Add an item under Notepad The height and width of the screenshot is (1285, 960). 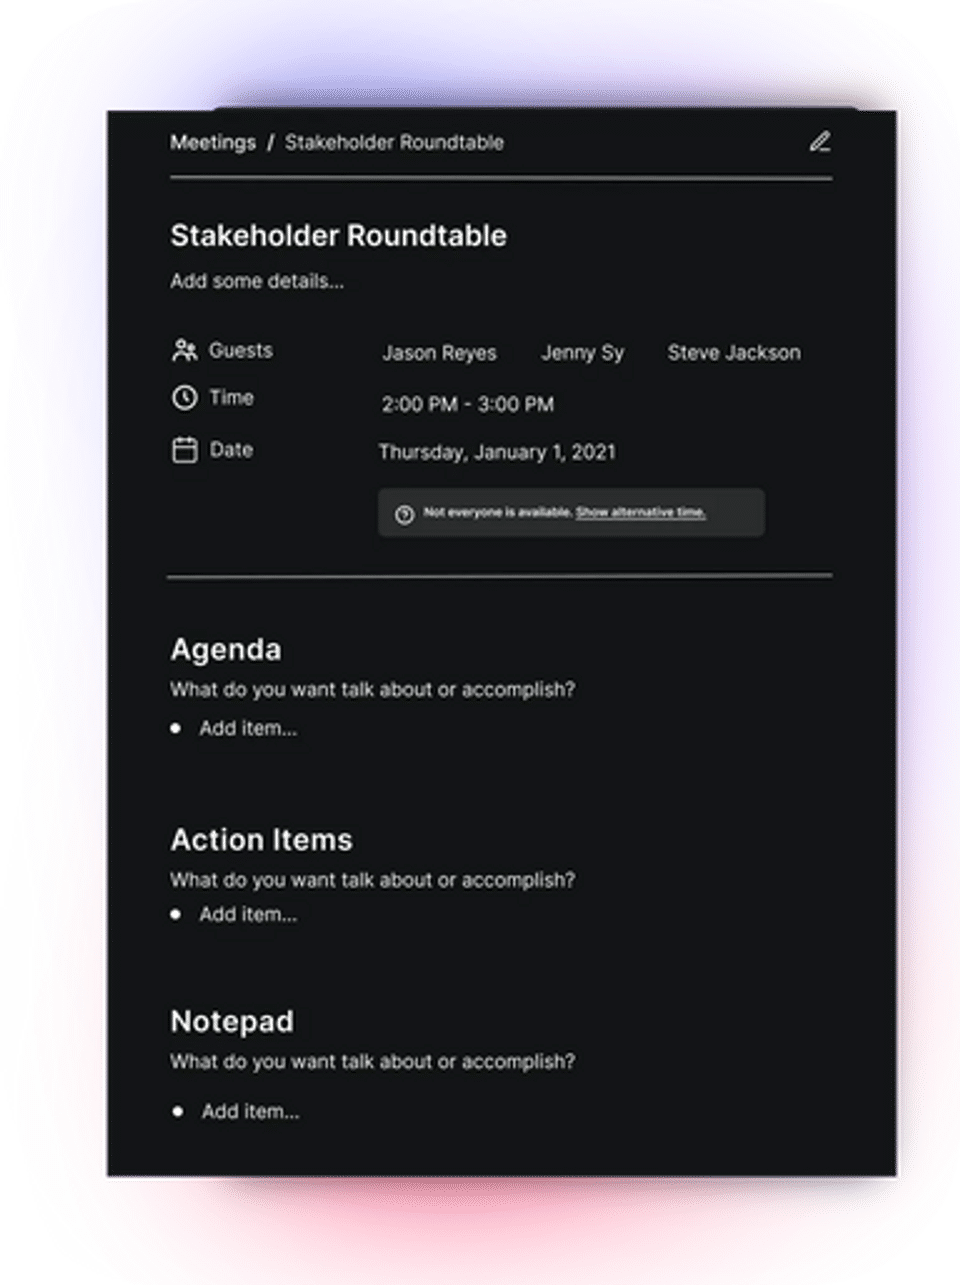pyautogui.click(x=250, y=1112)
